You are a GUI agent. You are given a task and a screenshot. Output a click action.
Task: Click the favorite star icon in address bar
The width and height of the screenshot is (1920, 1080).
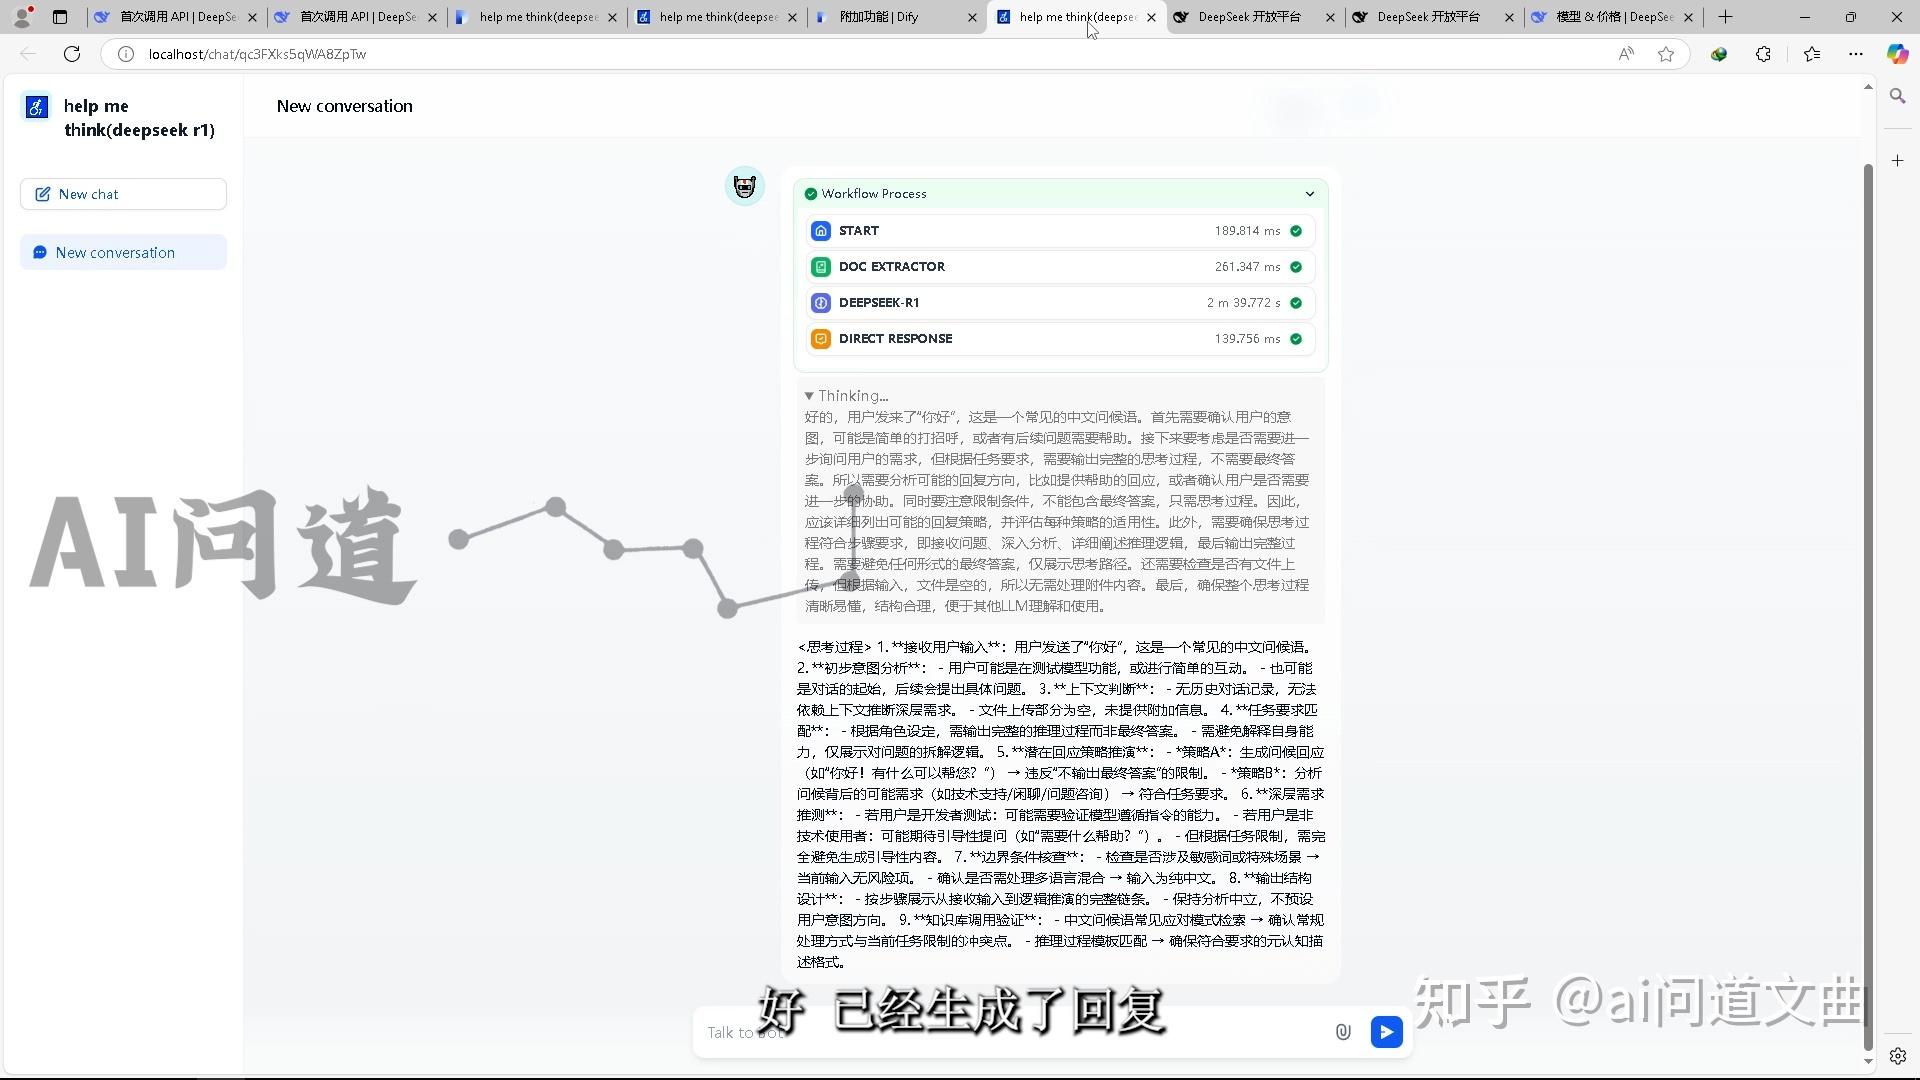(1666, 54)
